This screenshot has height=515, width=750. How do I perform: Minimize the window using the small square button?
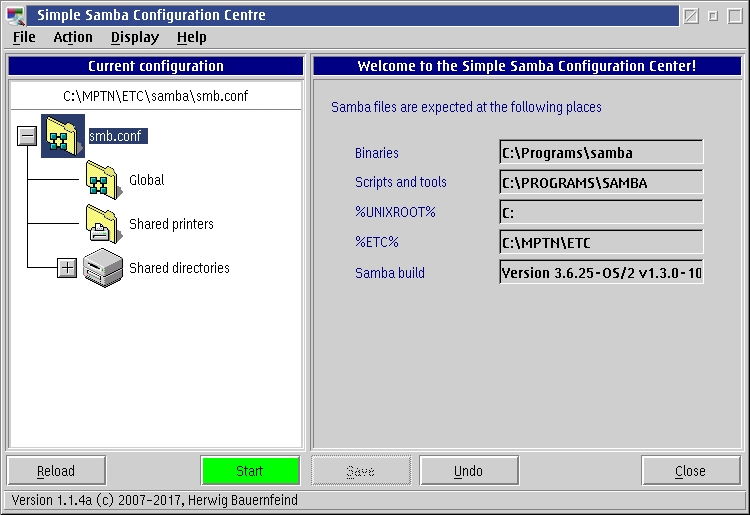pos(713,16)
